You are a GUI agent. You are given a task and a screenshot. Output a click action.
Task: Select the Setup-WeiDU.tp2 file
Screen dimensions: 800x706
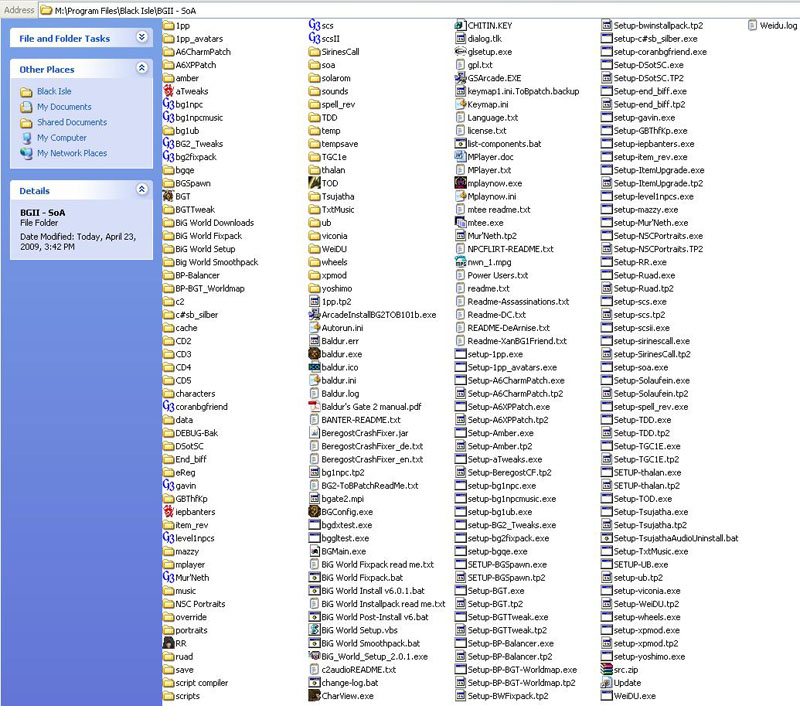640,603
